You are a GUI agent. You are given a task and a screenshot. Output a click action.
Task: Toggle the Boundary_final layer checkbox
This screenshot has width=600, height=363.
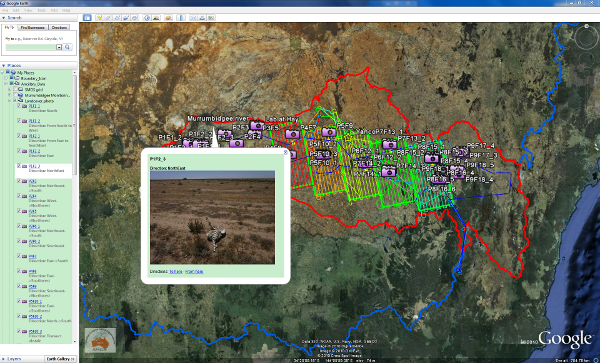(11, 78)
